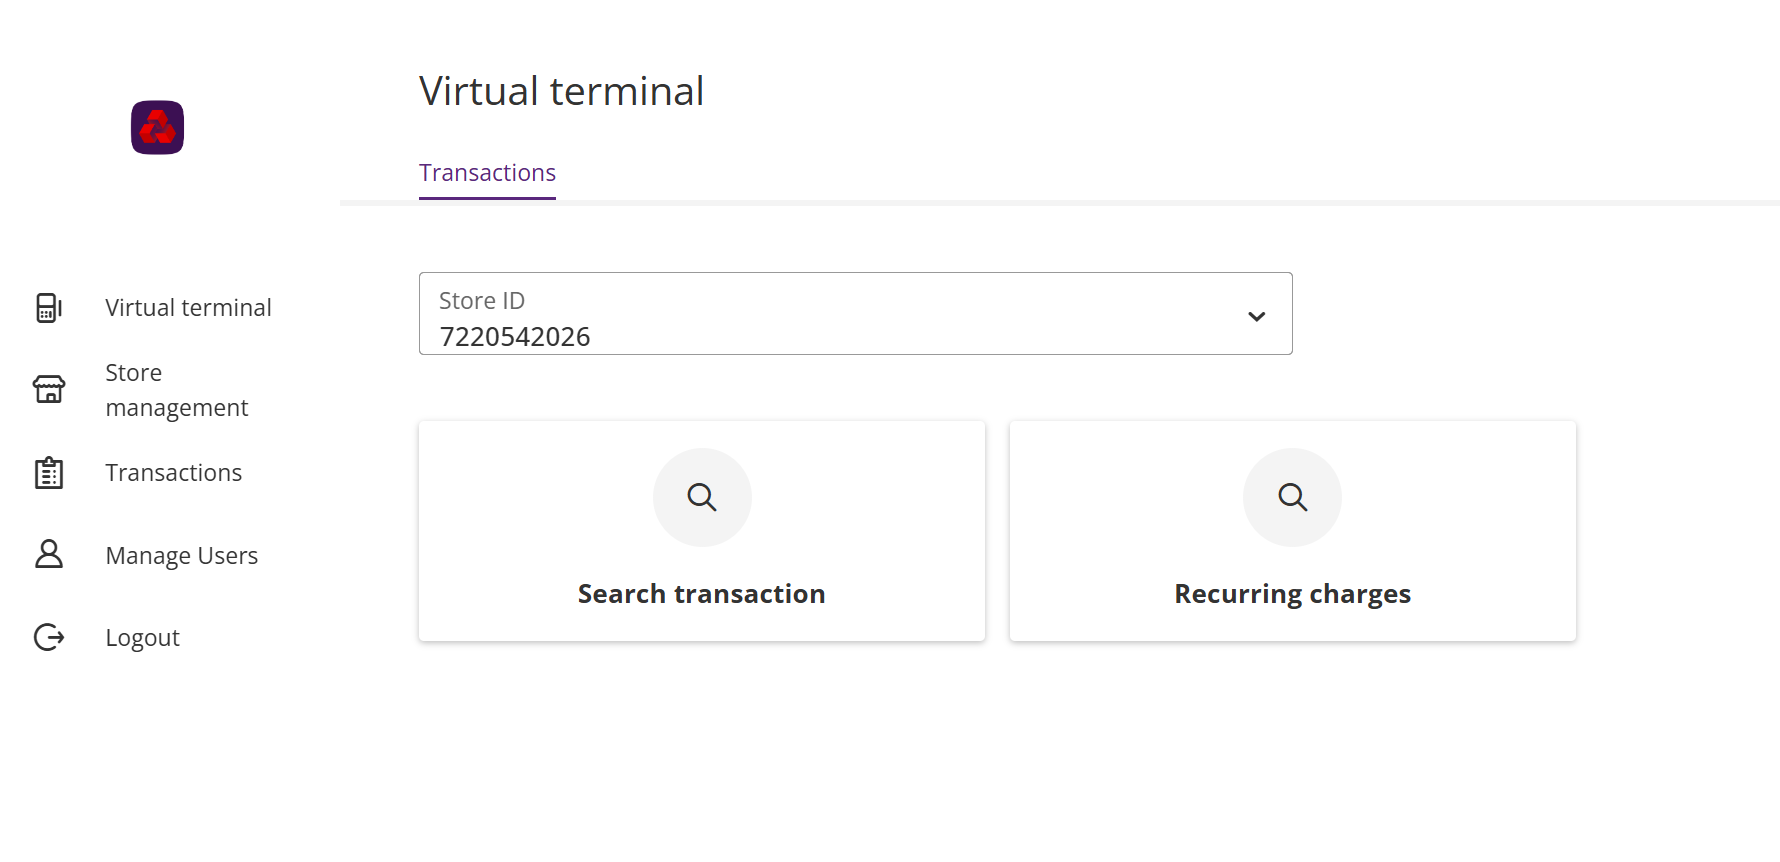The image size is (1780, 862).
Task: Click magnifier icon above Recurring charges
Action: [x=1292, y=497]
